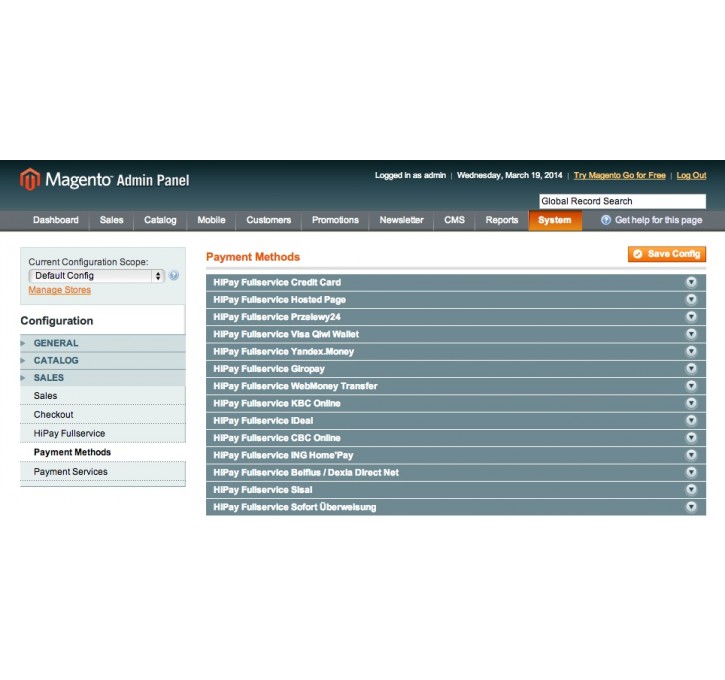725x680 pixels.
Task: Expand HiPay Fullservice Przelewy24 arrow
Action: (691, 317)
